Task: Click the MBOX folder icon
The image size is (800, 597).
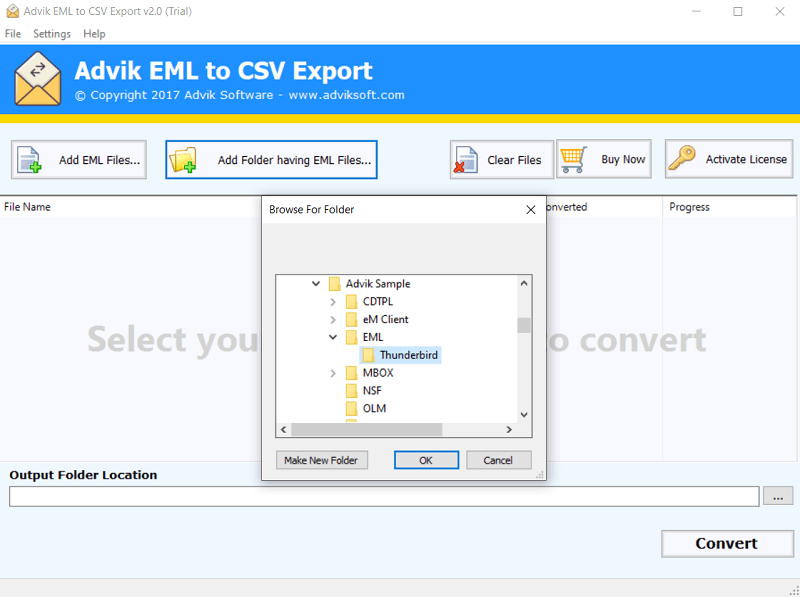Action: point(352,373)
